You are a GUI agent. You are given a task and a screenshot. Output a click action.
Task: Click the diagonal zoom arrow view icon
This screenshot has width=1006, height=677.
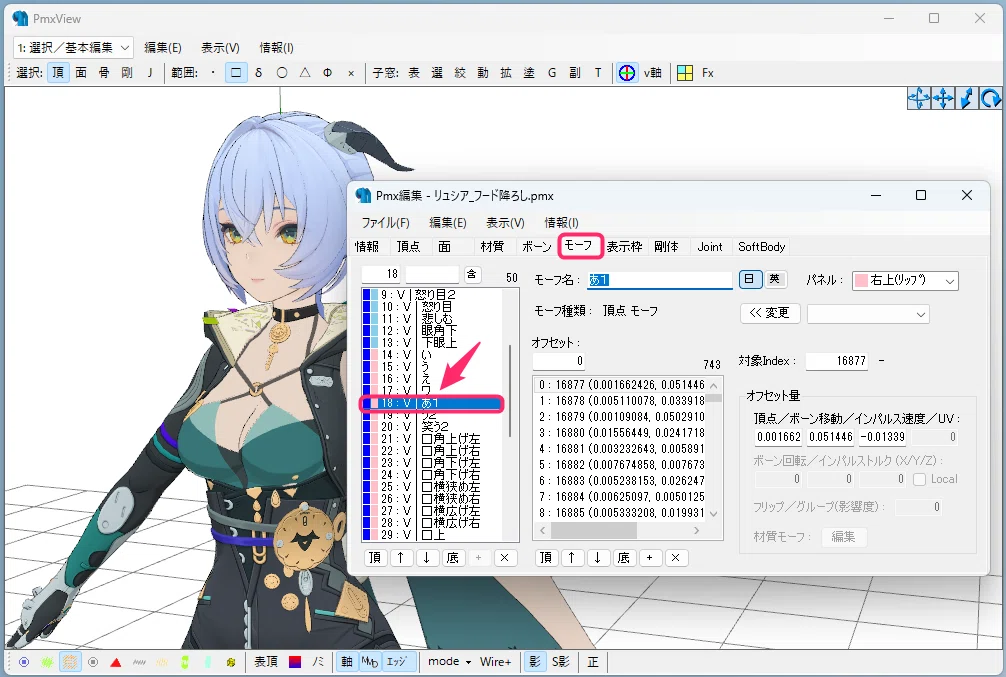967,98
